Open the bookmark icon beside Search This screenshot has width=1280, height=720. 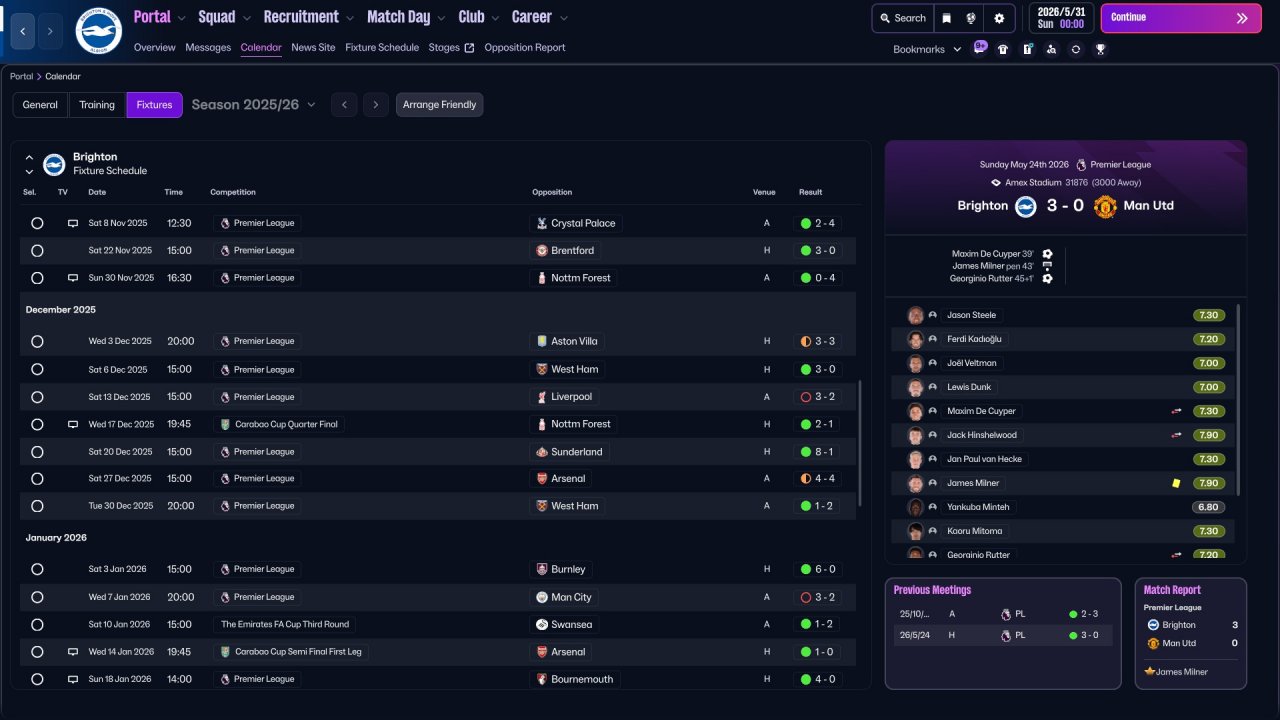pos(947,18)
